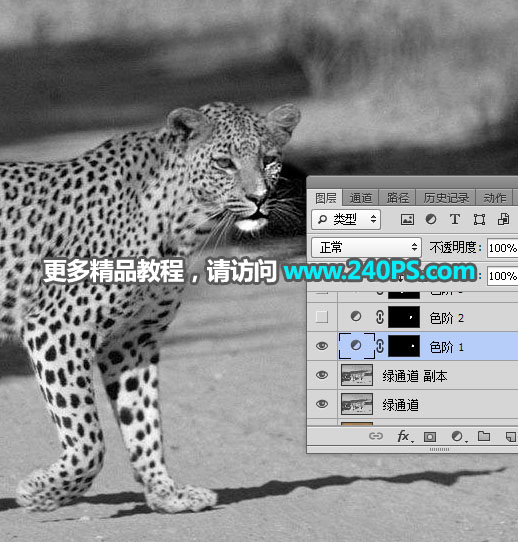Click the link layers icon
This screenshot has height=542, width=518.
376,436
